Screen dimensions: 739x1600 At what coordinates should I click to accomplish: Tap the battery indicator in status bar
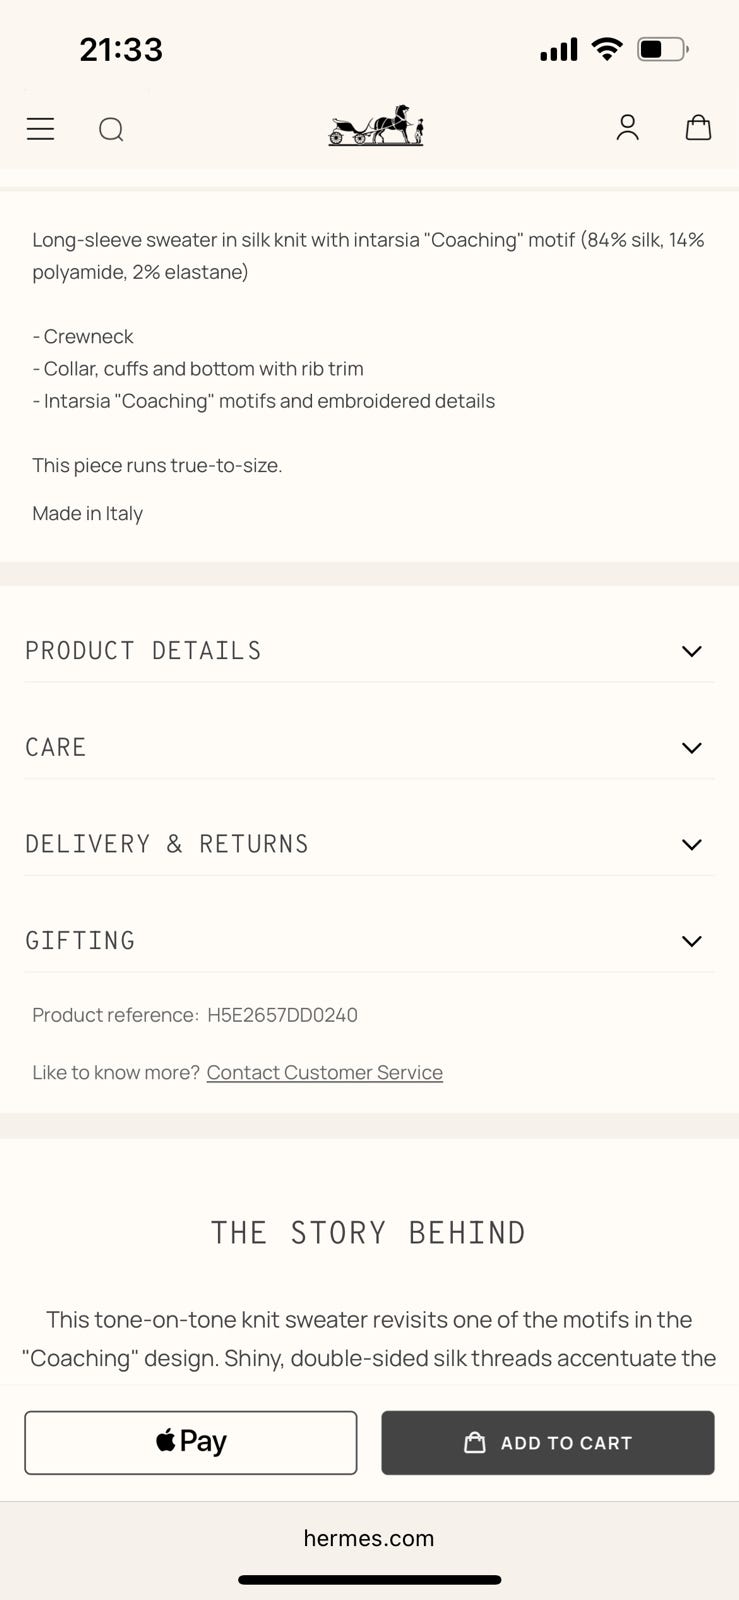[x=662, y=49]
